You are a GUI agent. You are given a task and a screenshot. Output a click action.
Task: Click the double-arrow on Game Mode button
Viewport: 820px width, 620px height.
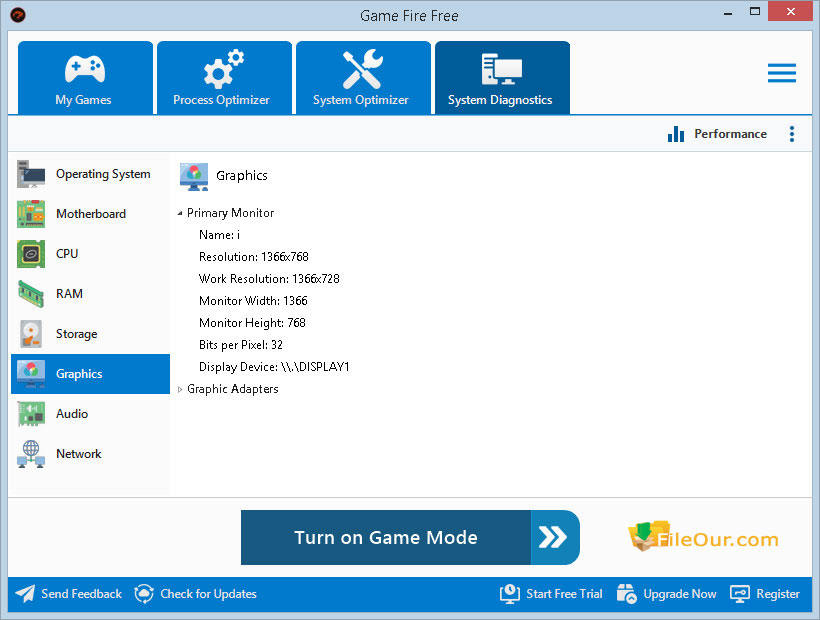tap(553, 537)
